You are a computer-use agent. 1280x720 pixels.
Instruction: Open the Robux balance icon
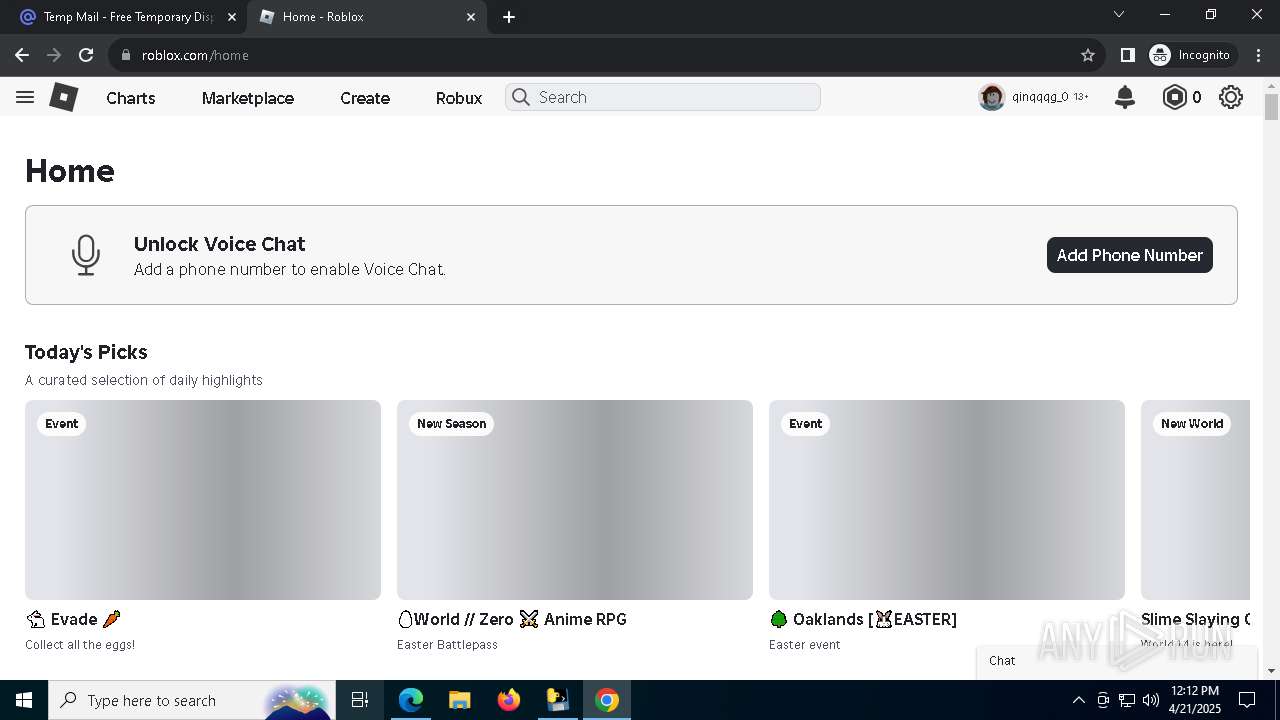1174,97
